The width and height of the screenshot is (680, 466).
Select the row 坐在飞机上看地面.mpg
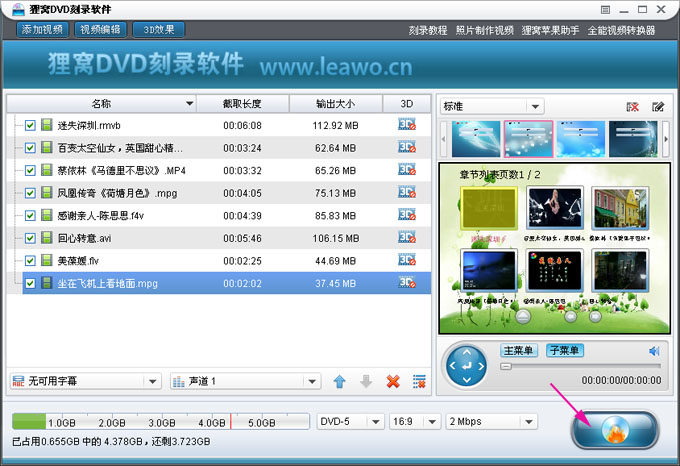(227, 283)
